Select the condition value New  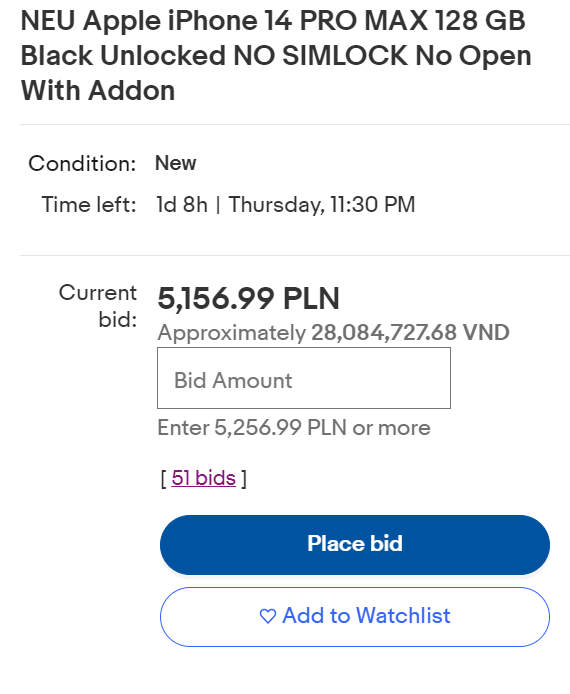click(x=176, y=163)
